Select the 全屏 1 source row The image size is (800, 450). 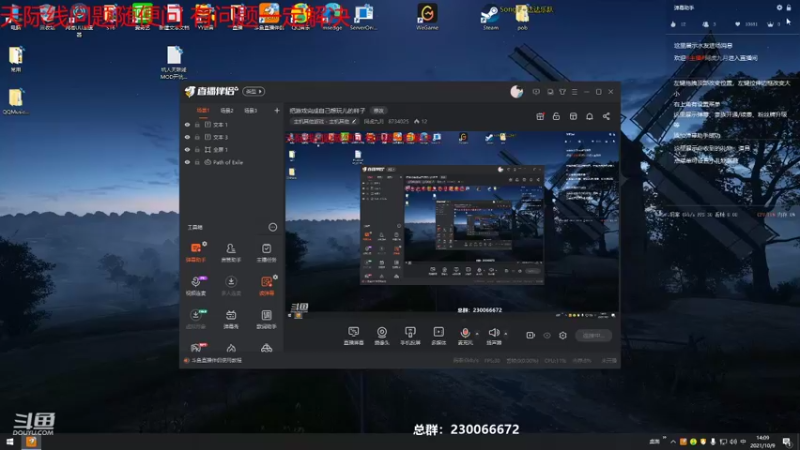[232, 149]
